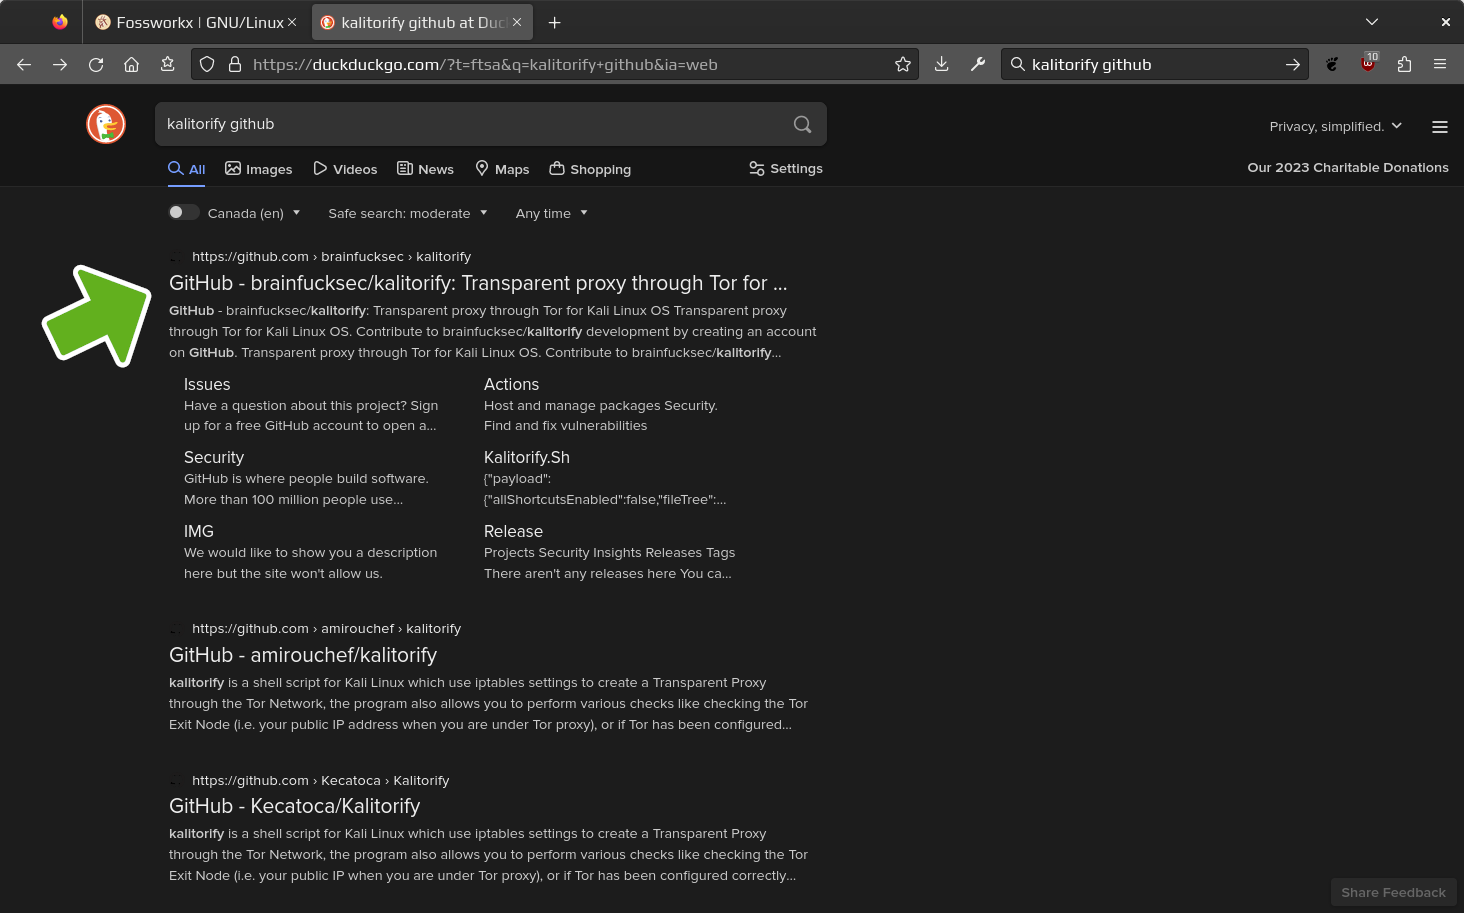Screen dimensions: 1464x913
Task: Bookmark this page with the star icon
Action: [903, 64]
